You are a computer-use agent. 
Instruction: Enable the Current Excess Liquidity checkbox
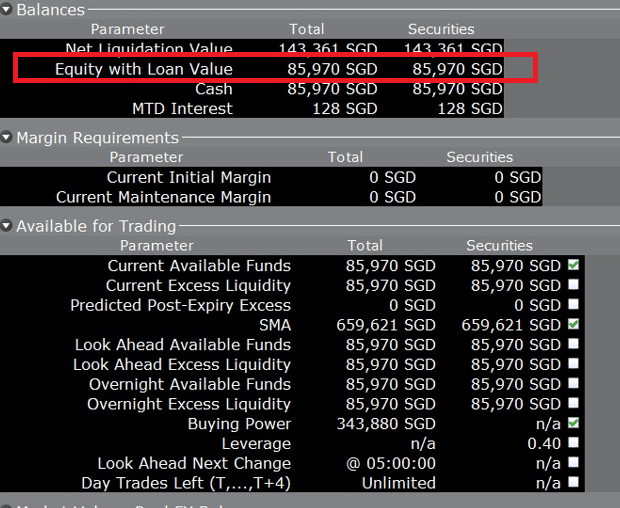pos(573,286)
